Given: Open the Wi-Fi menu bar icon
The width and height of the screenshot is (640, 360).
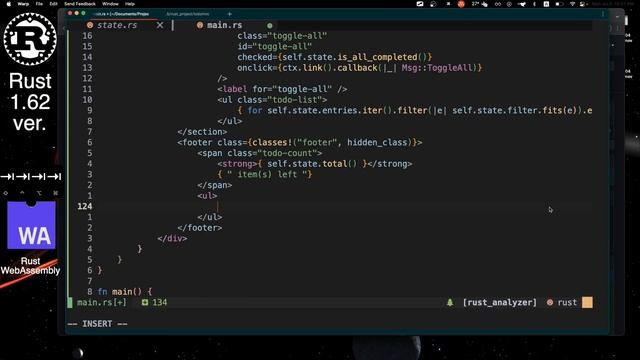Looking at the screenshot, I should 573,4.
